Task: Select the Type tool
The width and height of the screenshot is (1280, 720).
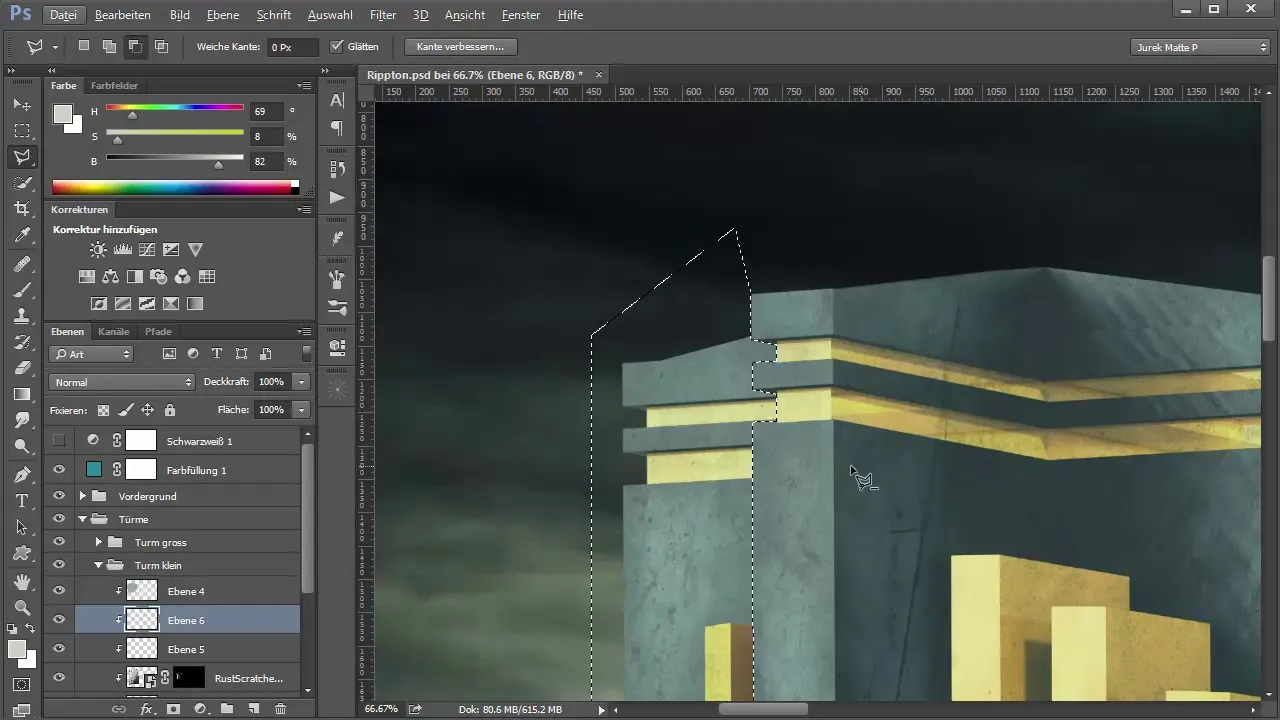Action: [22, 501]
